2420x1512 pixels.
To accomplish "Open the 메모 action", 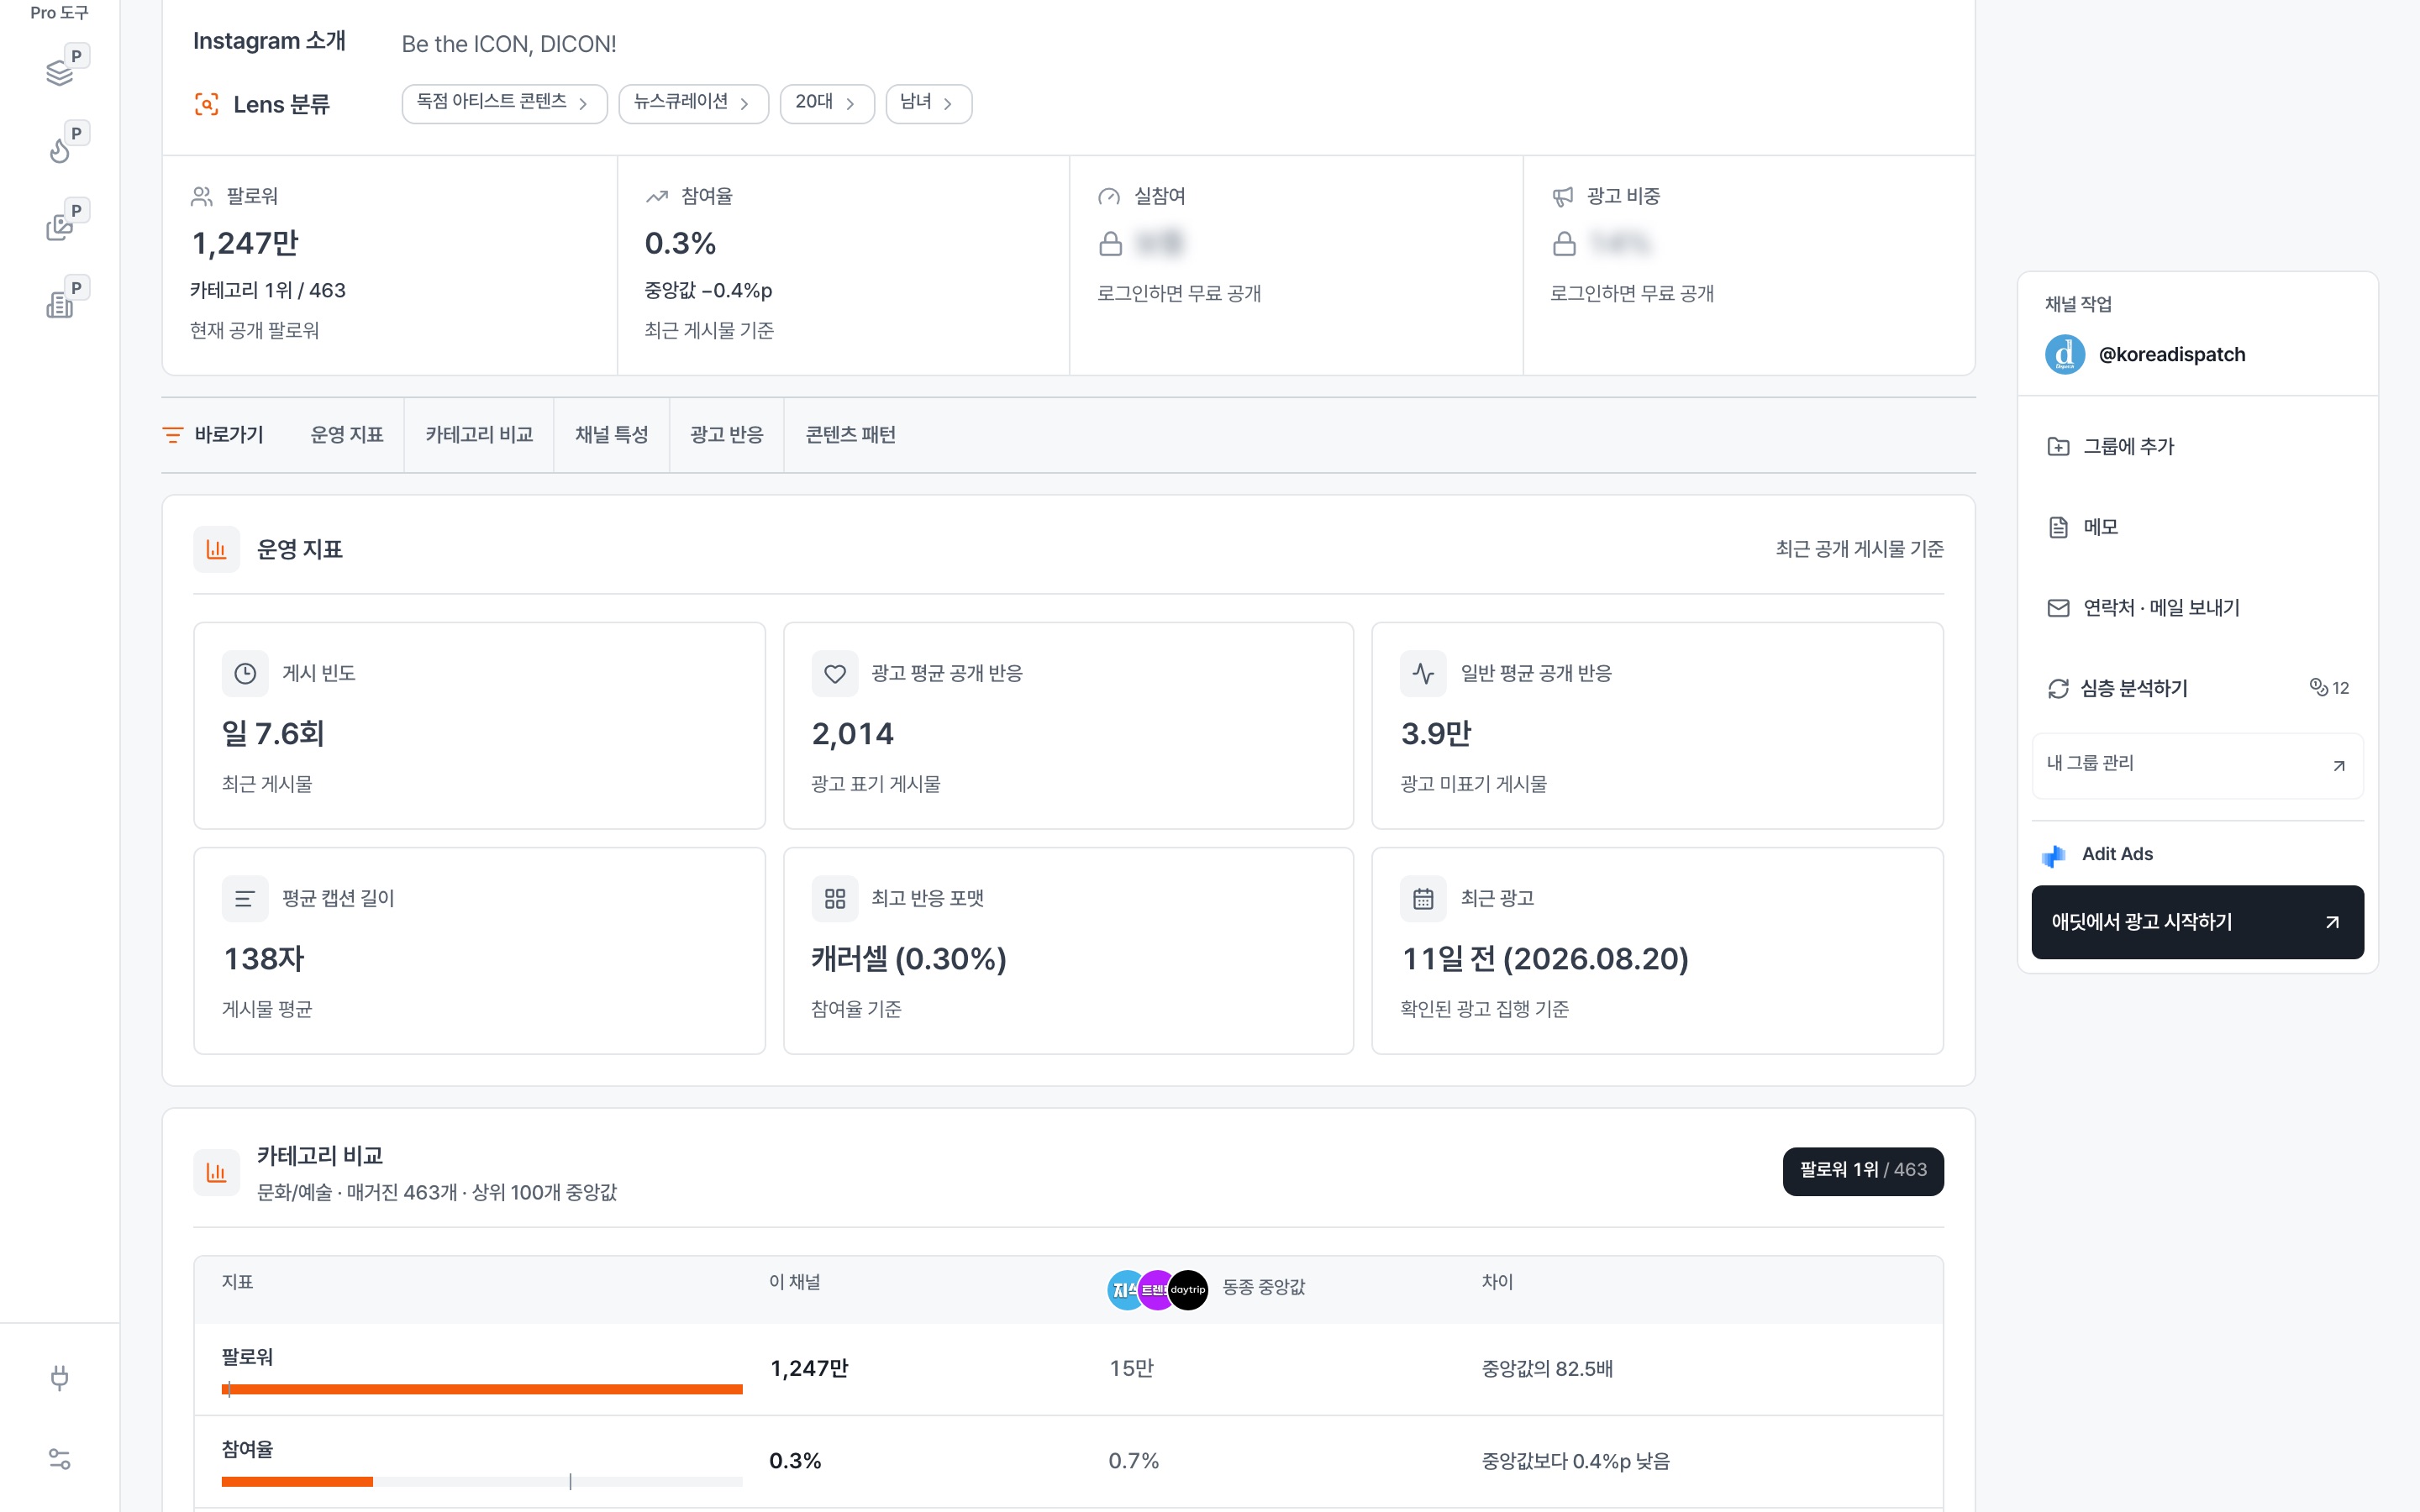I will coord(2197,527).
